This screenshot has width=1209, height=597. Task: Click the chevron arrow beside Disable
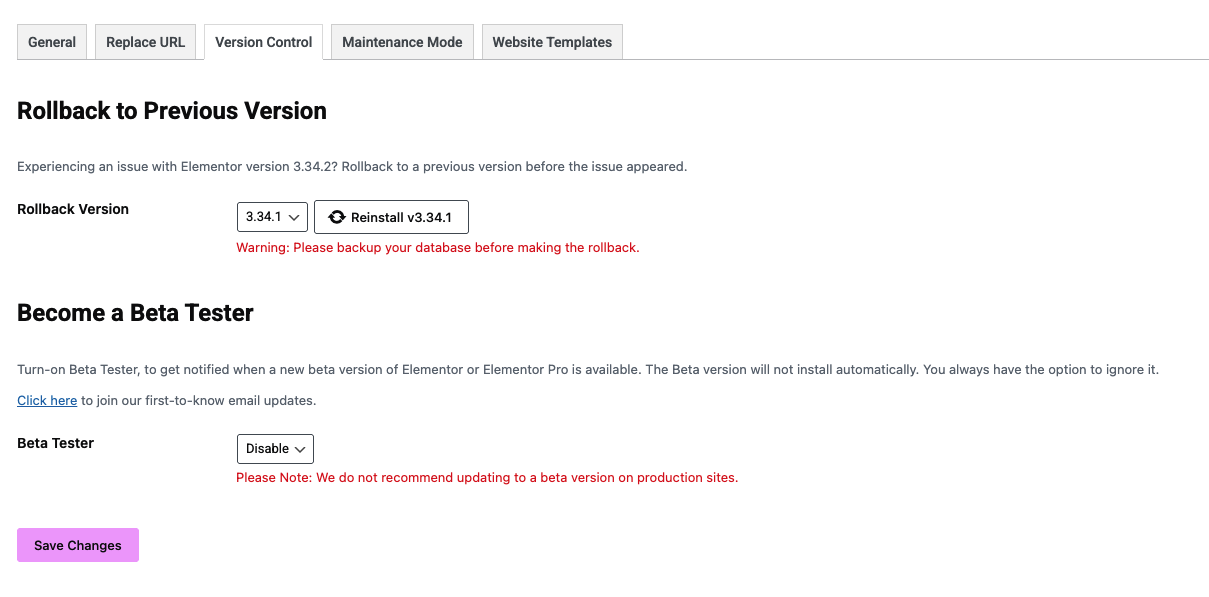(300, 449)
